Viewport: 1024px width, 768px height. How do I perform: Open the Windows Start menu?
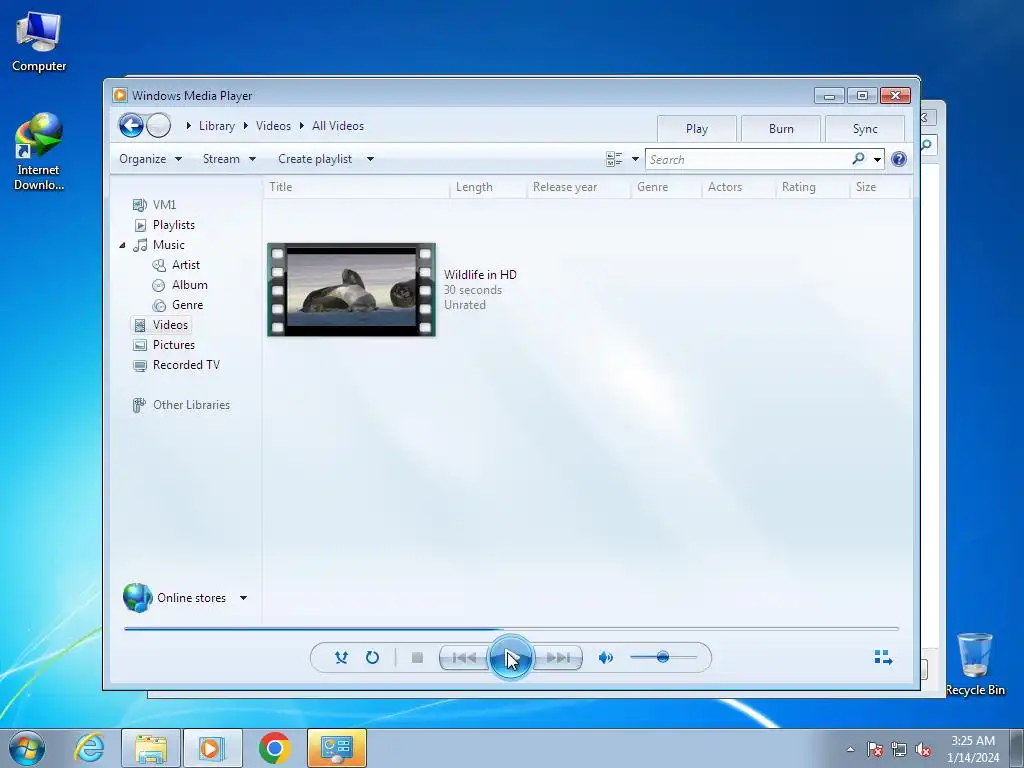(x=27, y=748)
